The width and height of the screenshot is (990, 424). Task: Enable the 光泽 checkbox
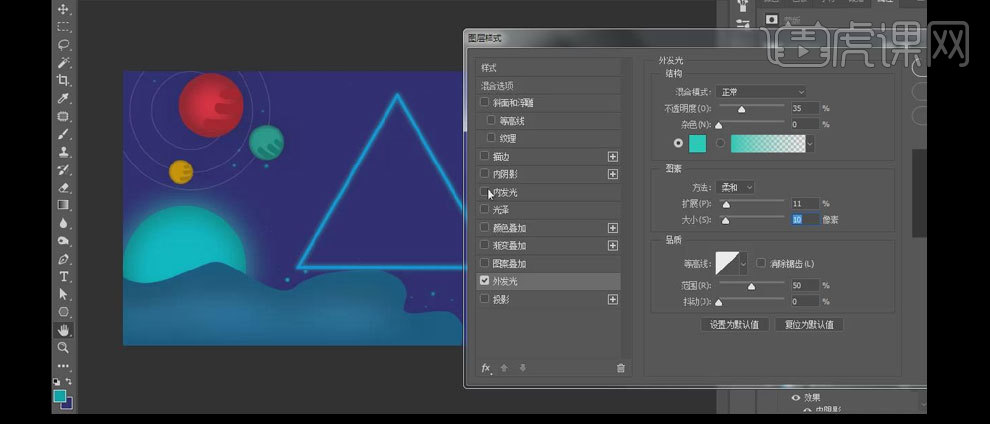coord(485,209)
